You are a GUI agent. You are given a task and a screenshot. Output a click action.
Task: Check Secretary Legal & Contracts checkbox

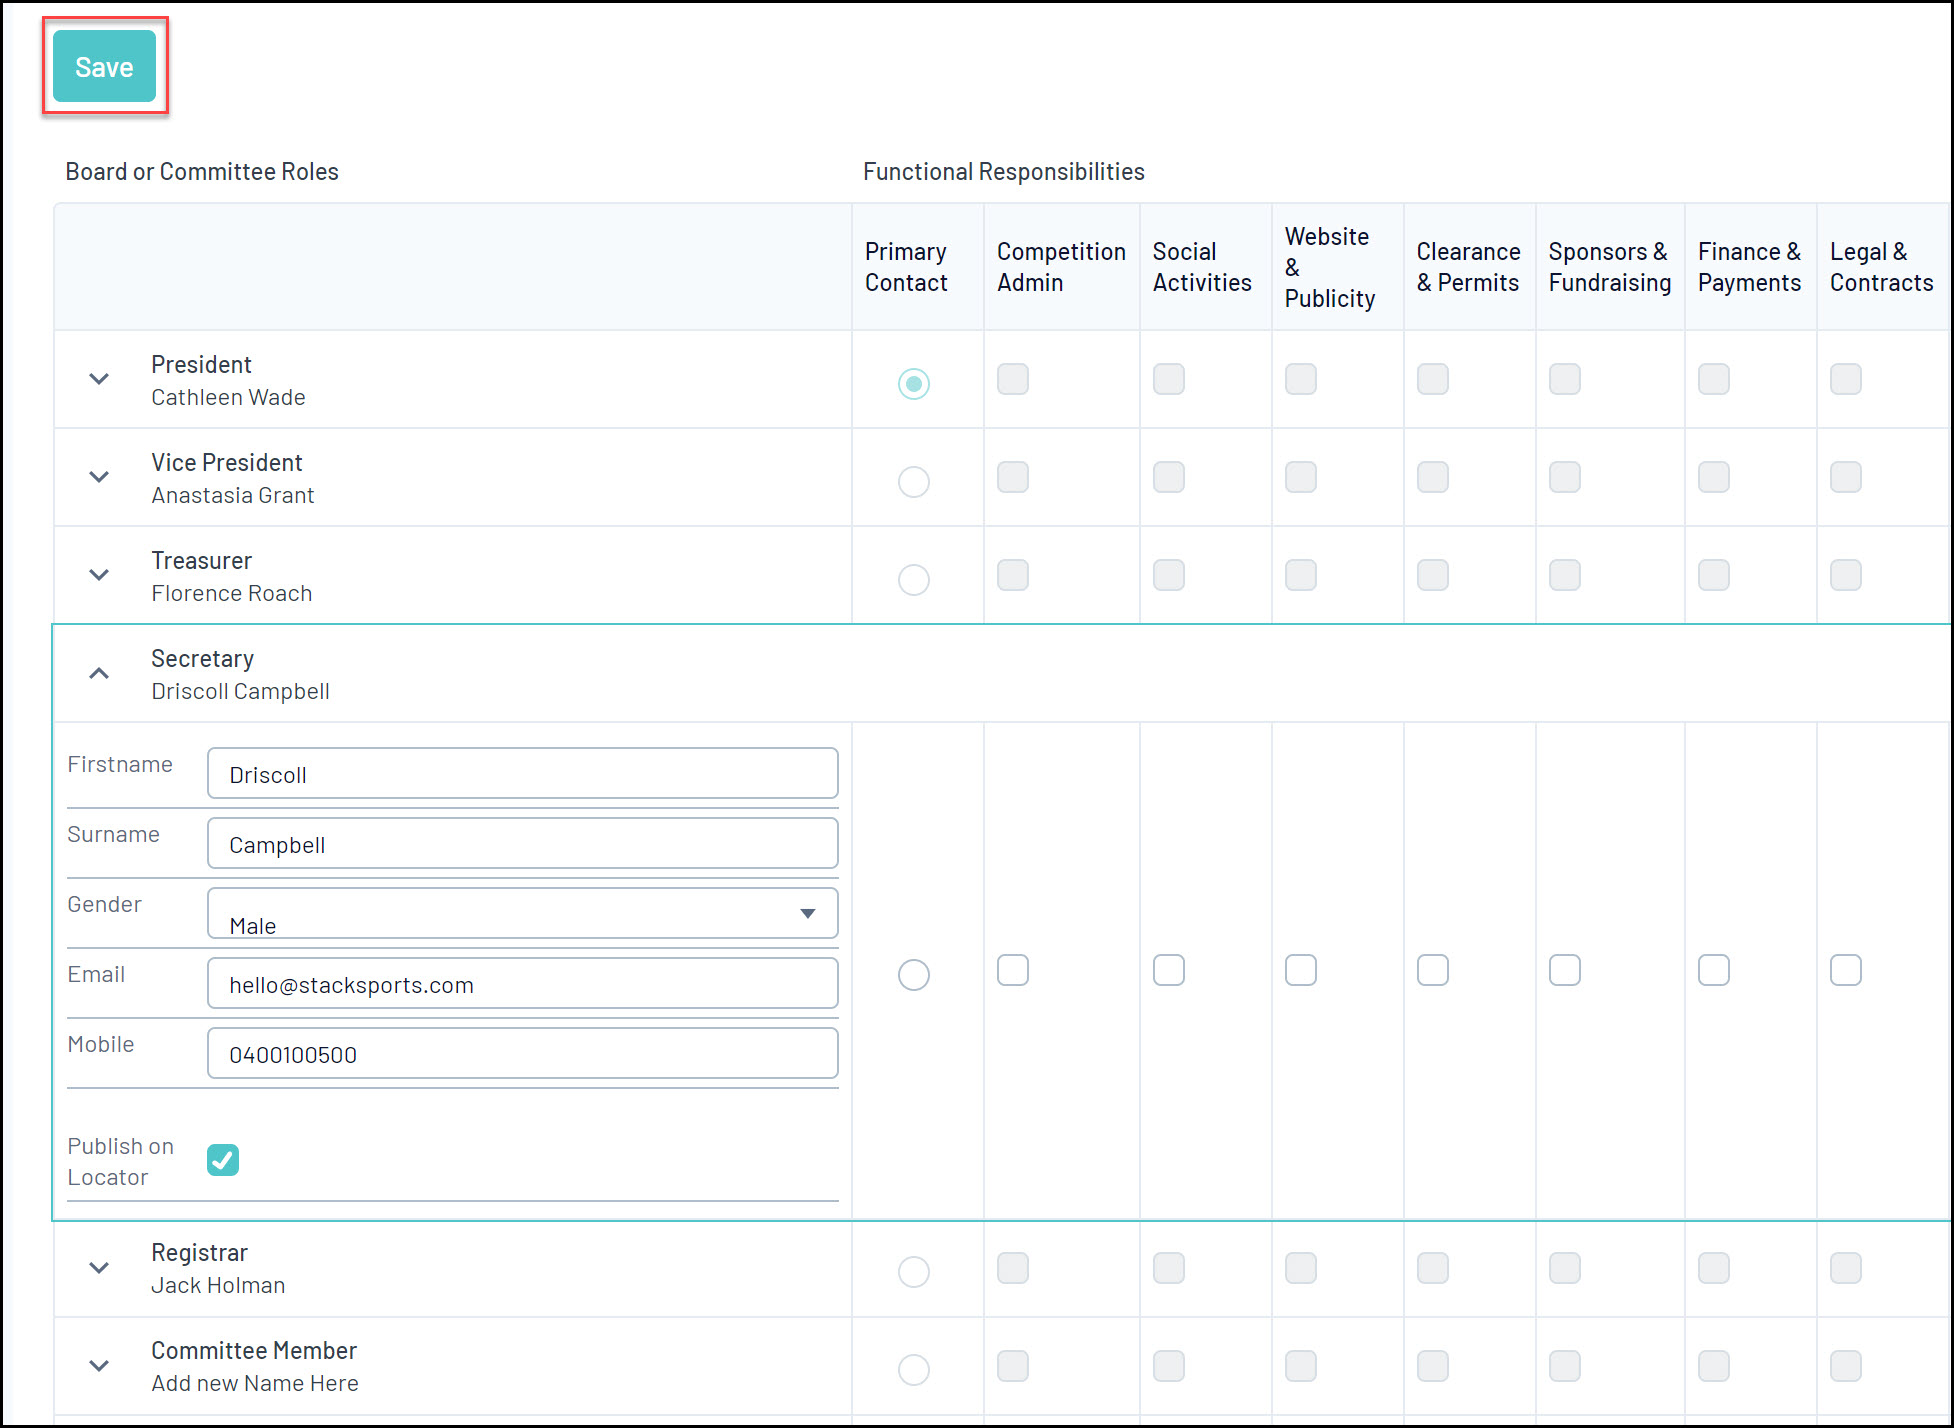(1845, 970)
